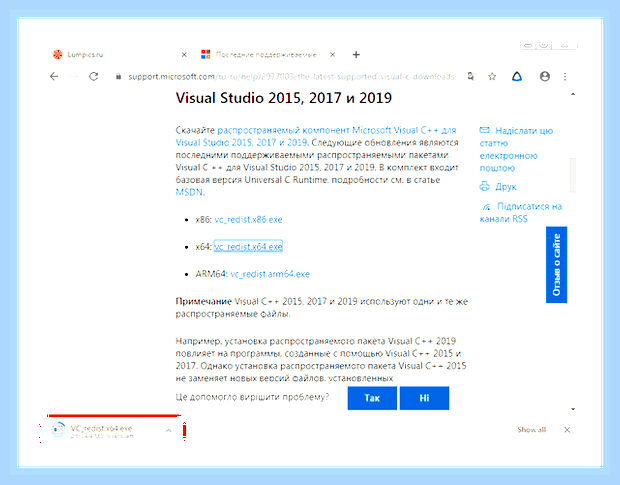Answer 'Ні' to the helpfulness question
This screenshot has height=485, width=620.
click(x=424, y=398)
